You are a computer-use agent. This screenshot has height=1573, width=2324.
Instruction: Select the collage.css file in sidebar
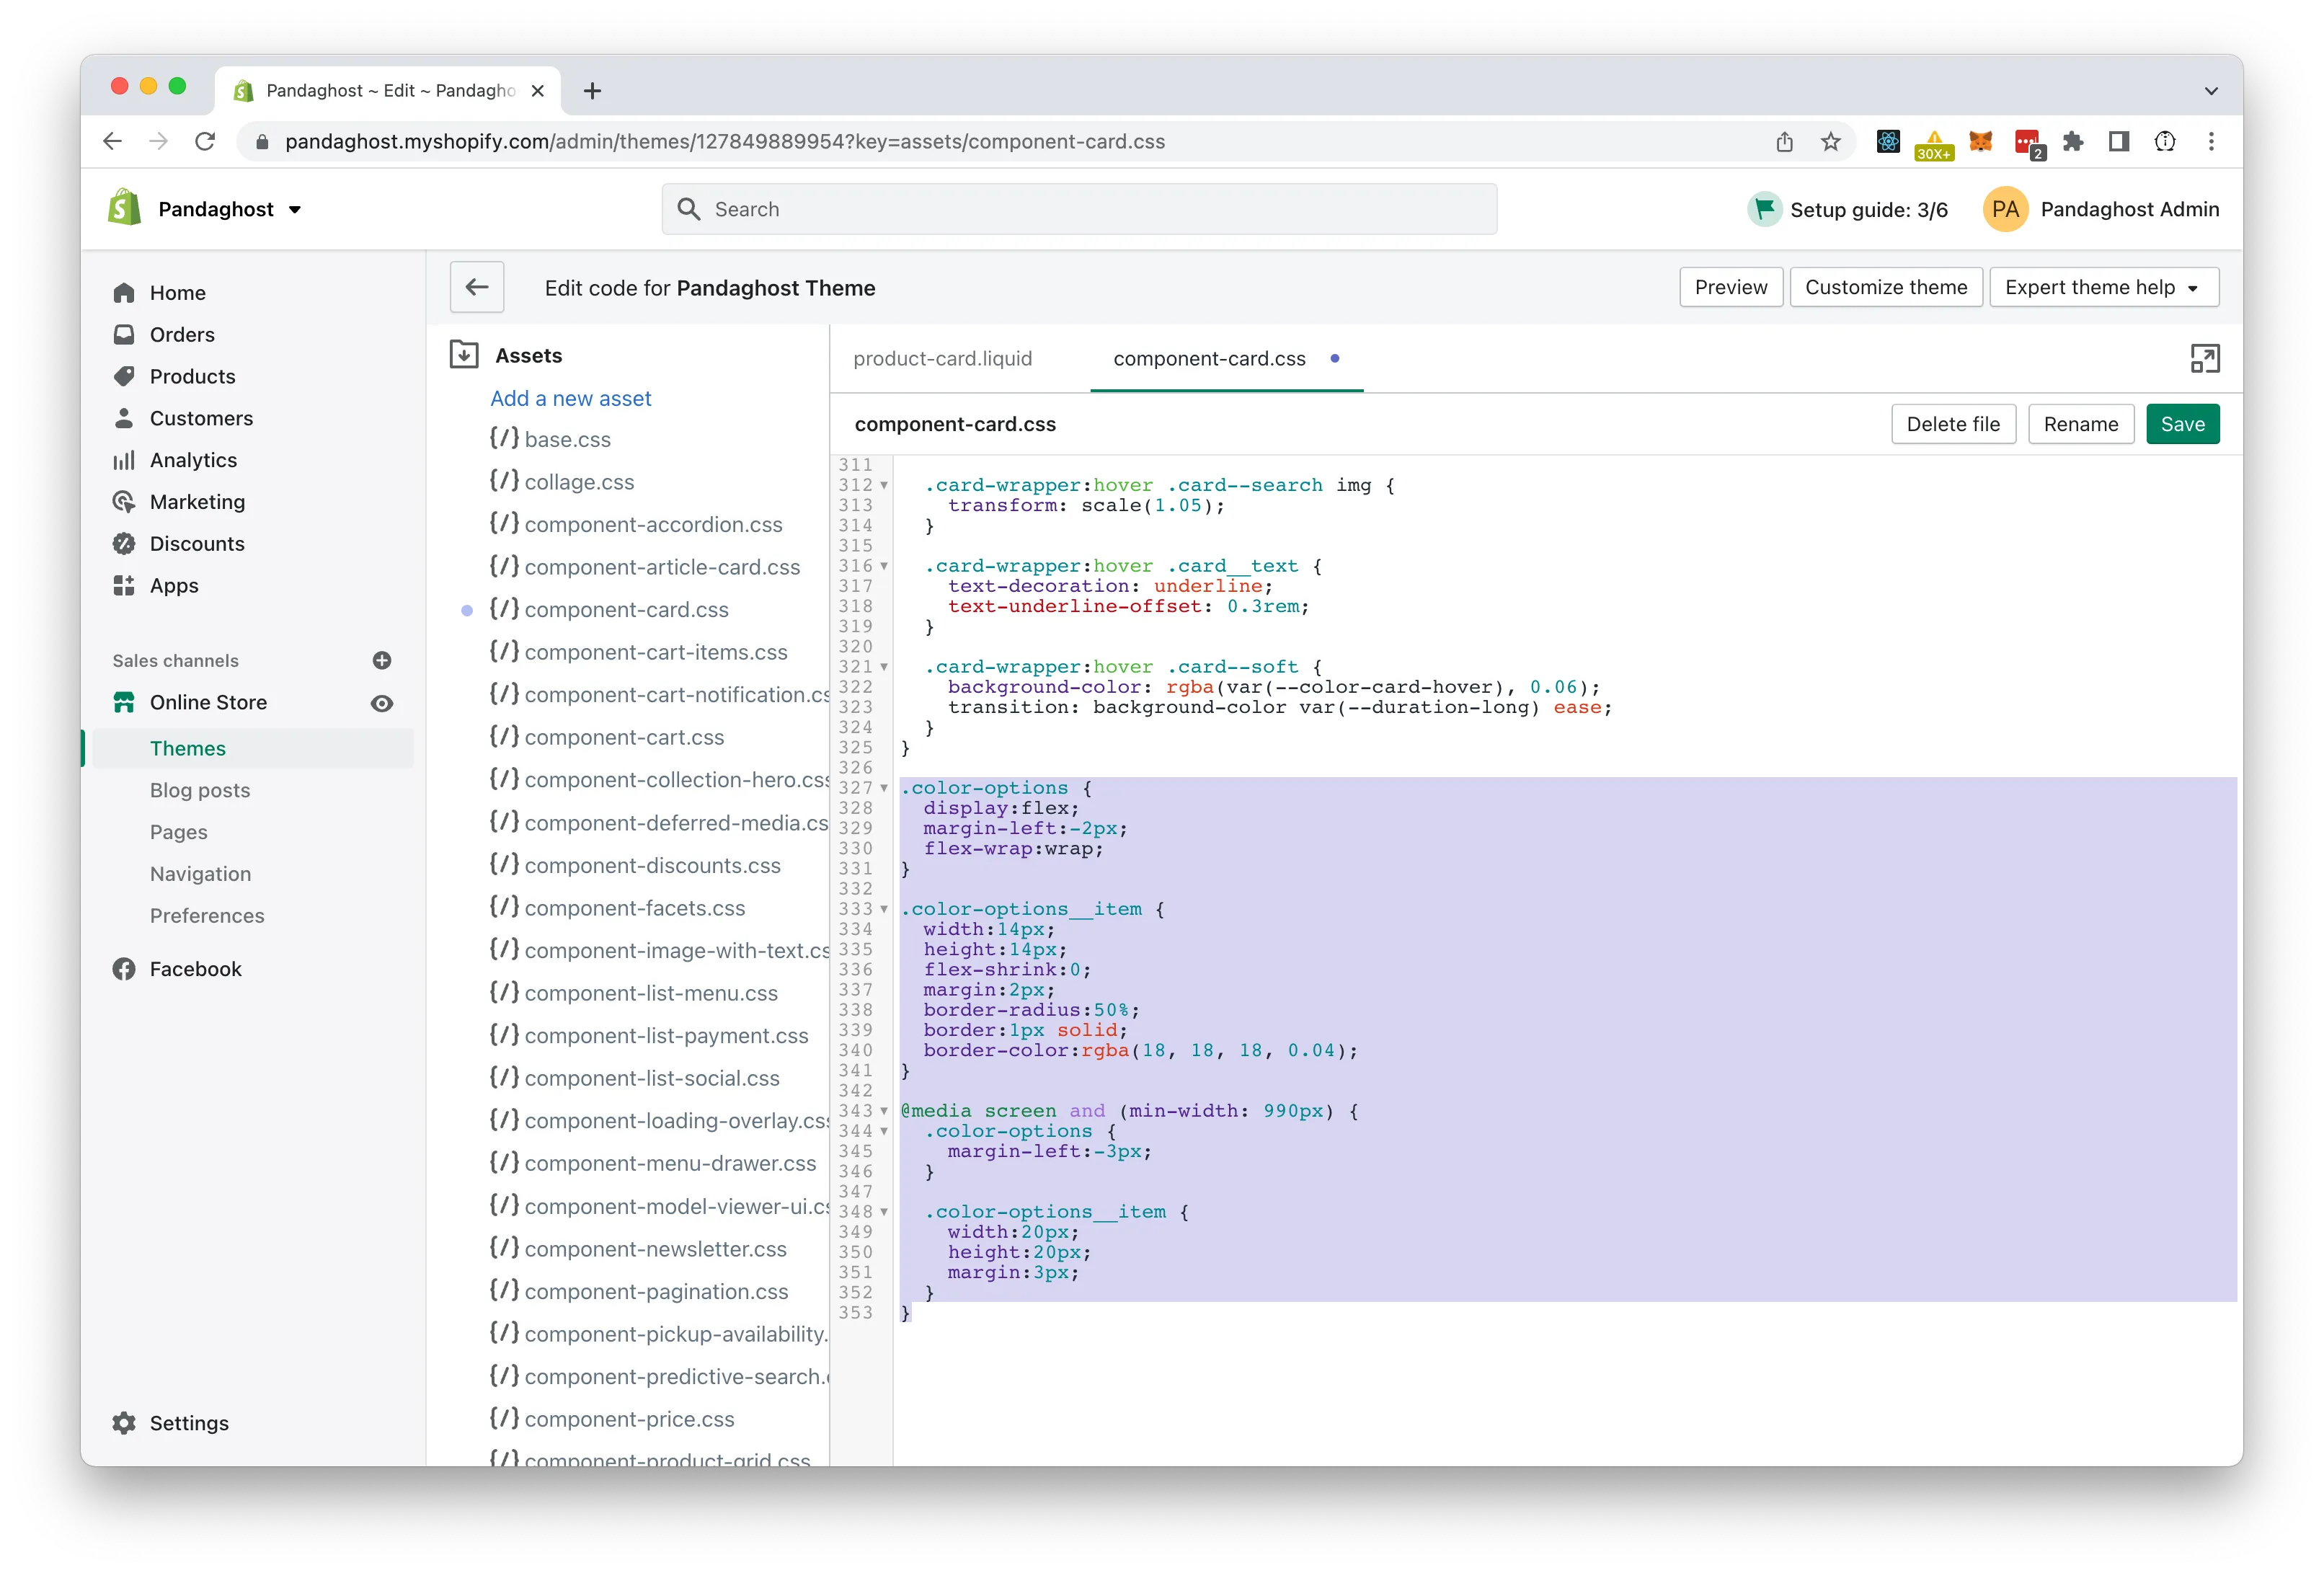click(580, 481)
